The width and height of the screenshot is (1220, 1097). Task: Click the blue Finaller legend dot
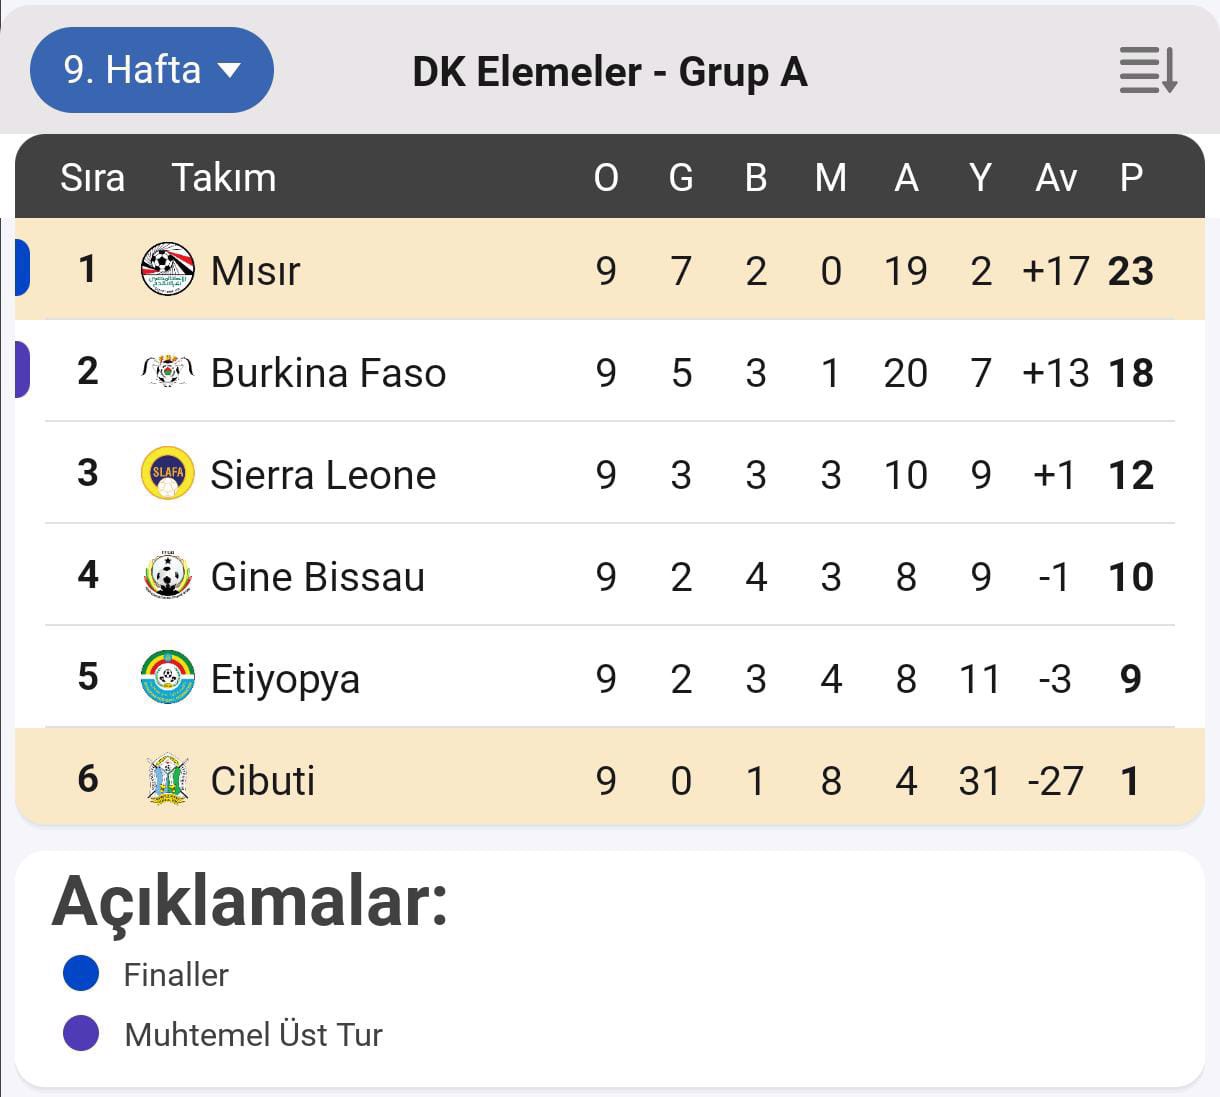pos(81,973)
